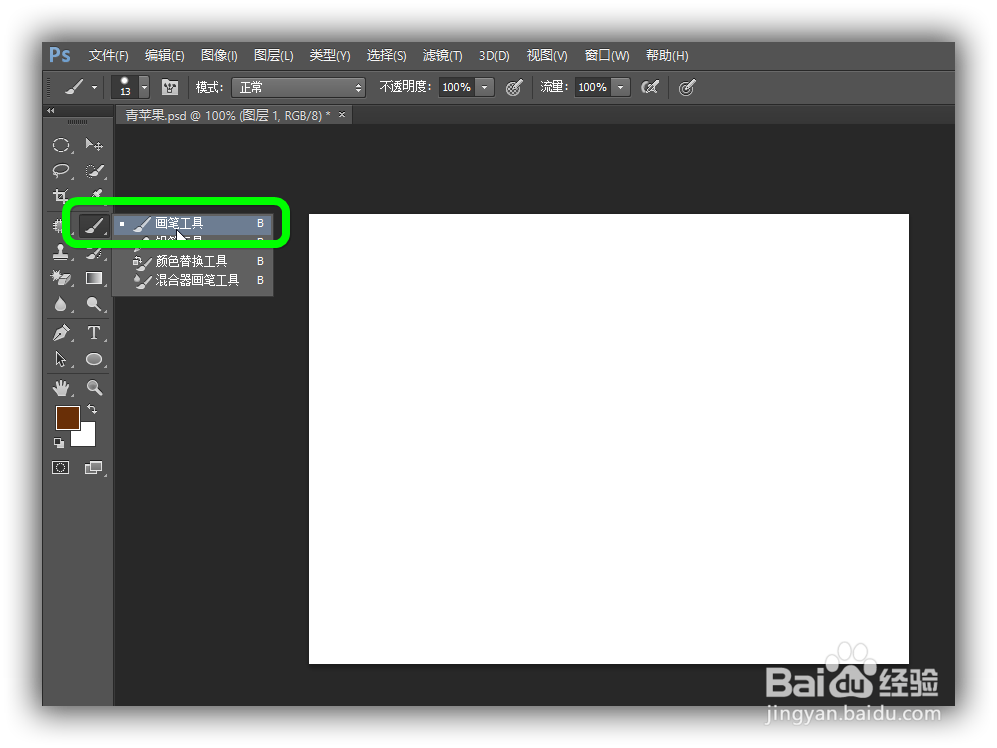Image resolution: width=997 pixels, height=748 pixels.
Task: Click the opacity 100% input field
Action: [457, 87]
